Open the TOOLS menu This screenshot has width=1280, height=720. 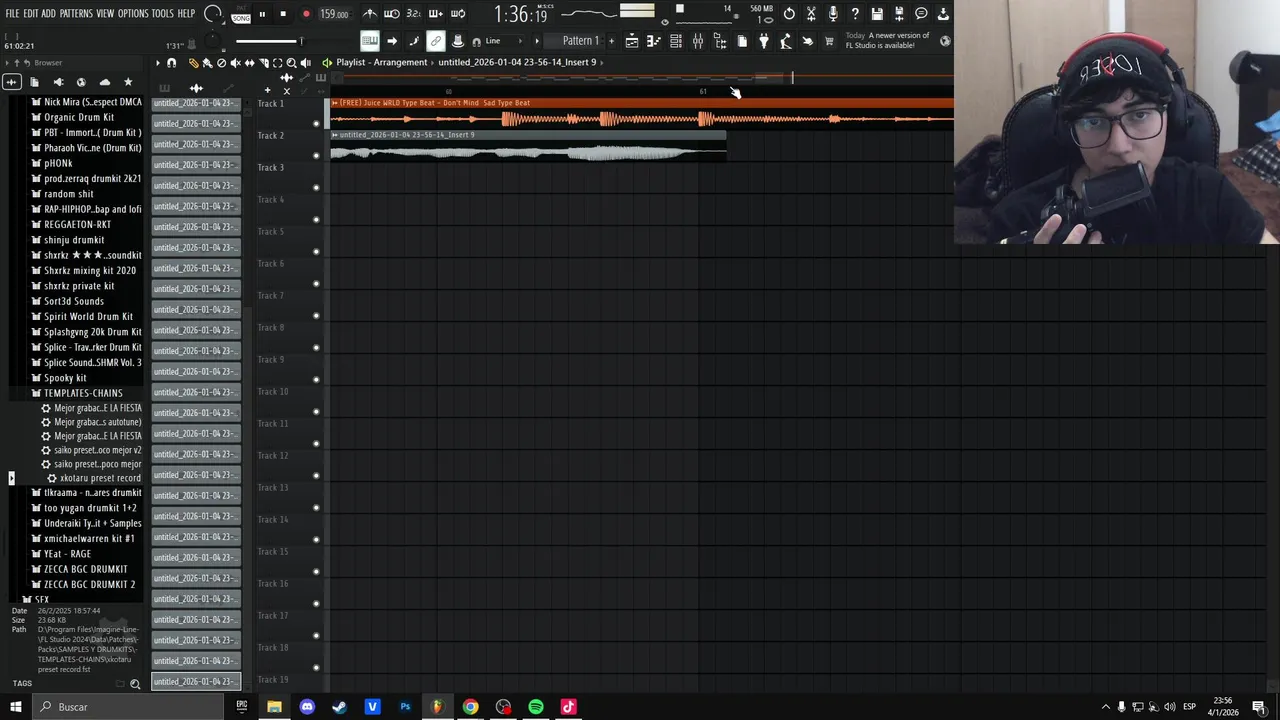[162, 14]
